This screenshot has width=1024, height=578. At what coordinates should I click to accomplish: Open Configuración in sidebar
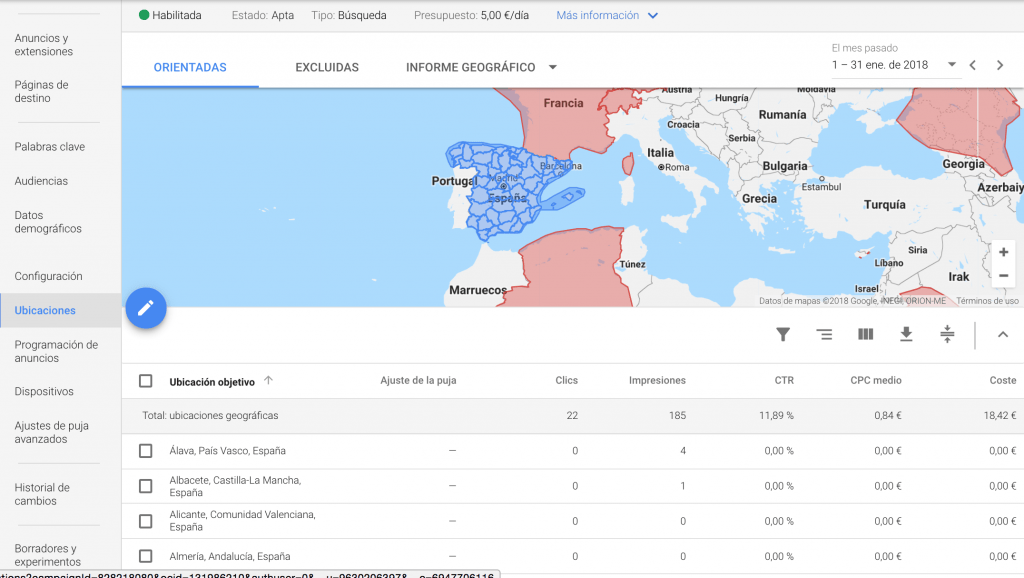[x=48, y=276]
